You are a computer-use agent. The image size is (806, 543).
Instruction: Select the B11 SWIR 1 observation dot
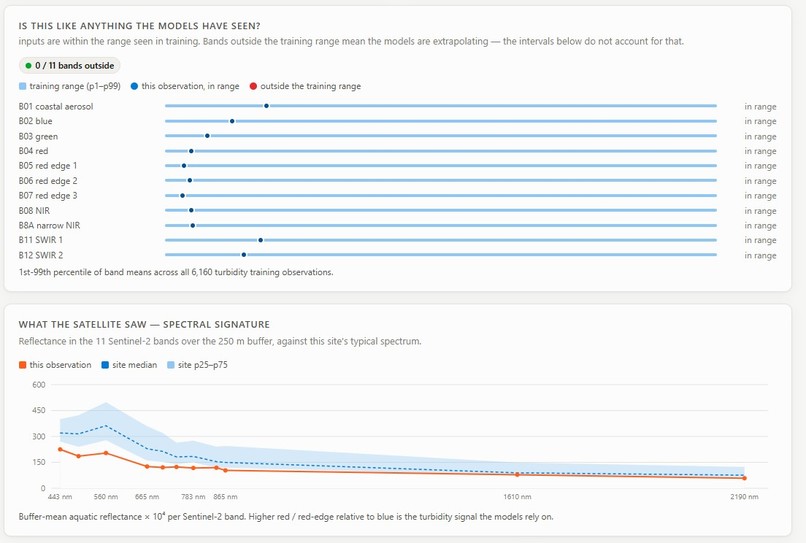pos(261,240)
